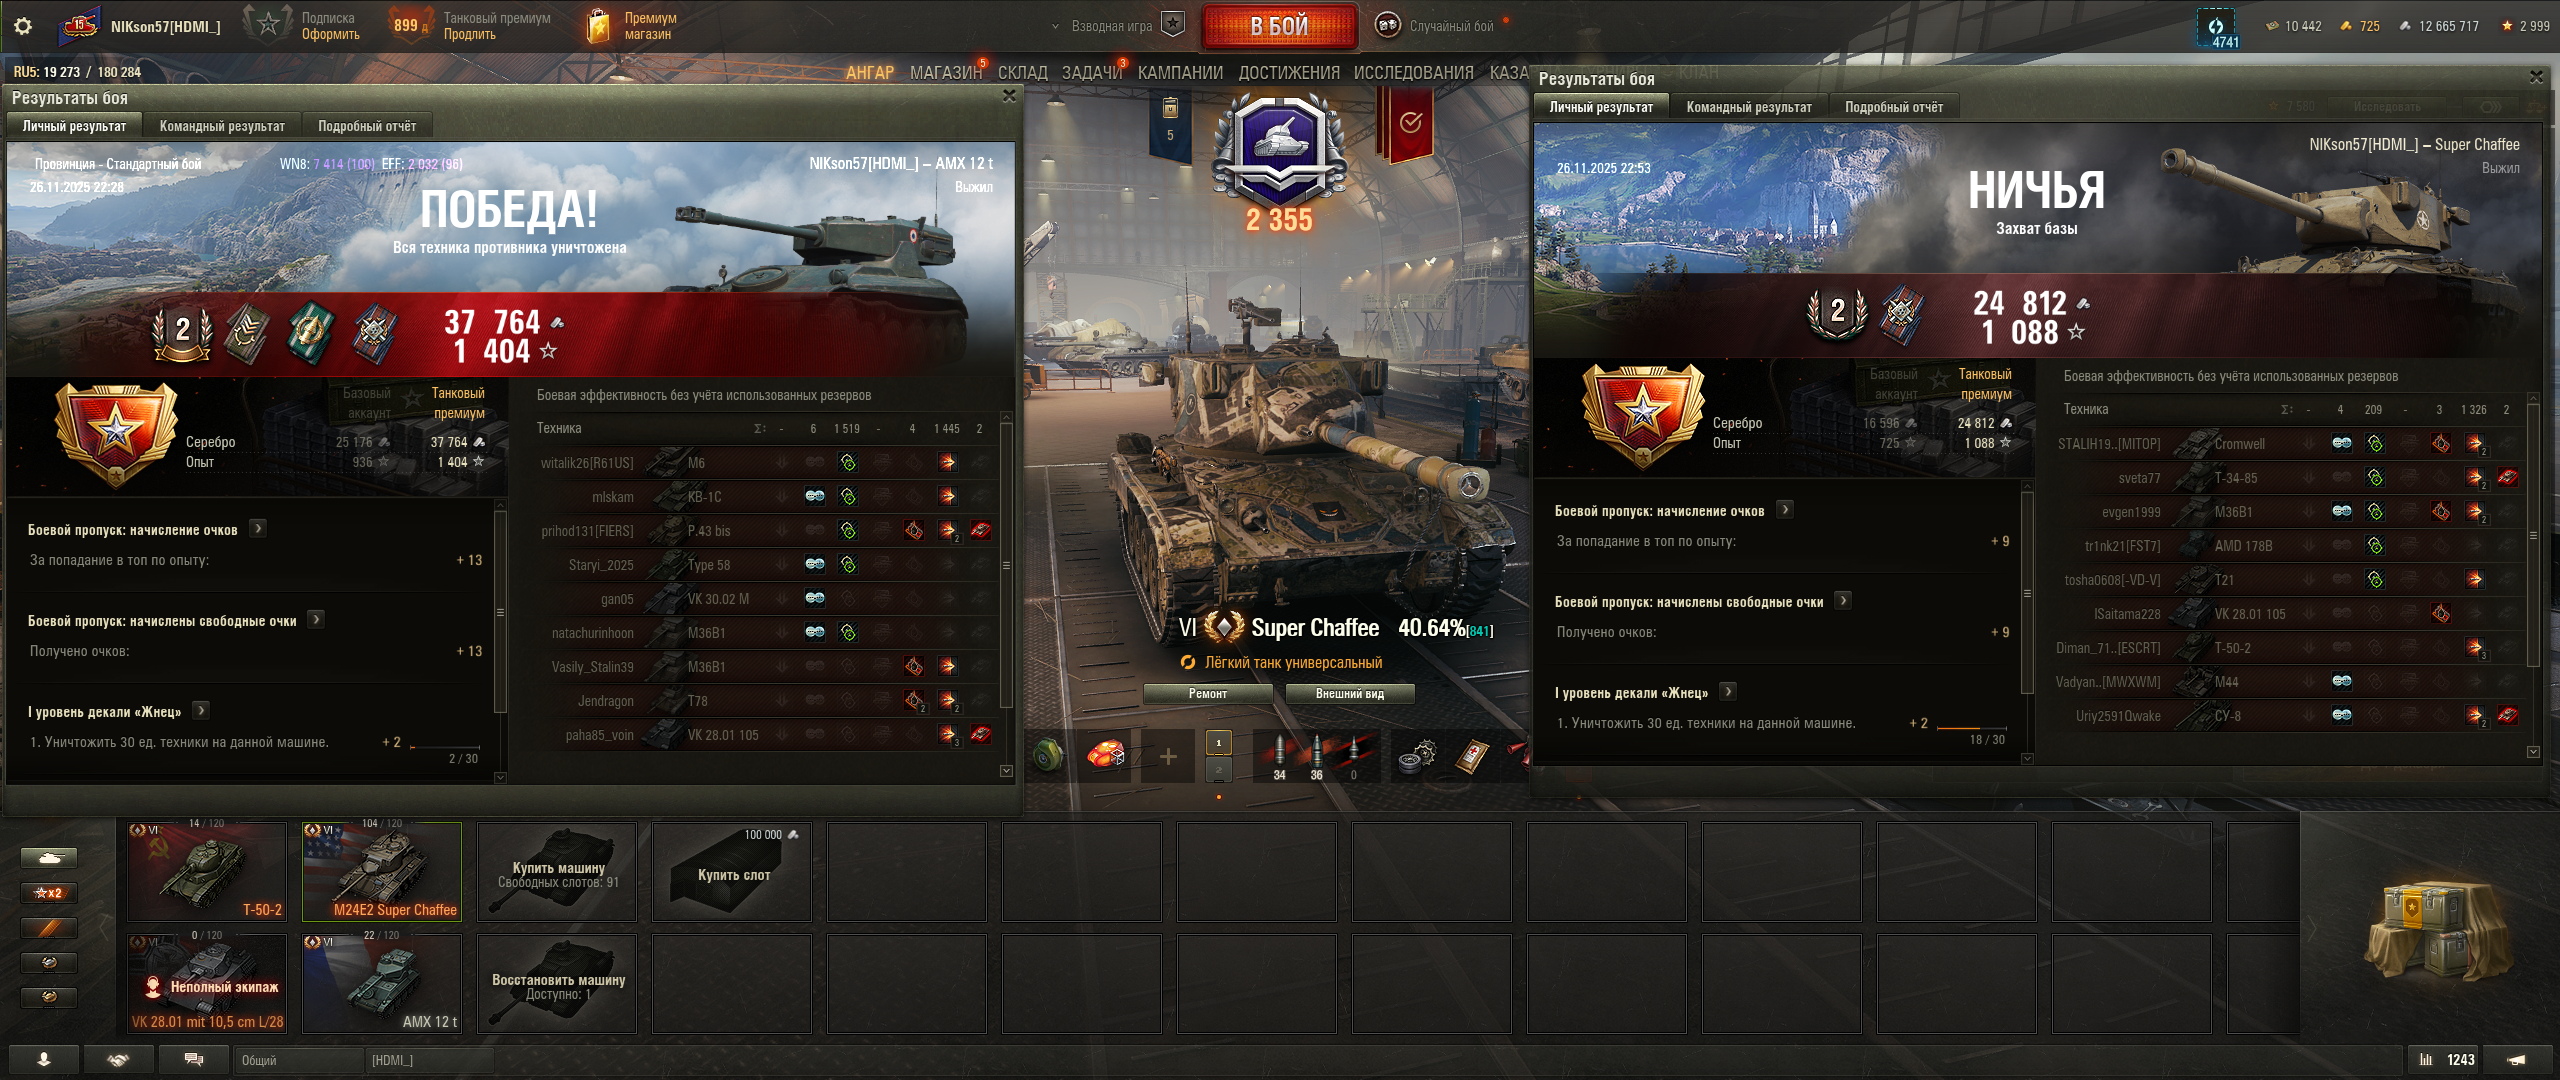This screenshot has height=1080, width=2560.
Task: Select the repair kit consumable slot
Action: pyautogui.click(x=1416, y=756)
